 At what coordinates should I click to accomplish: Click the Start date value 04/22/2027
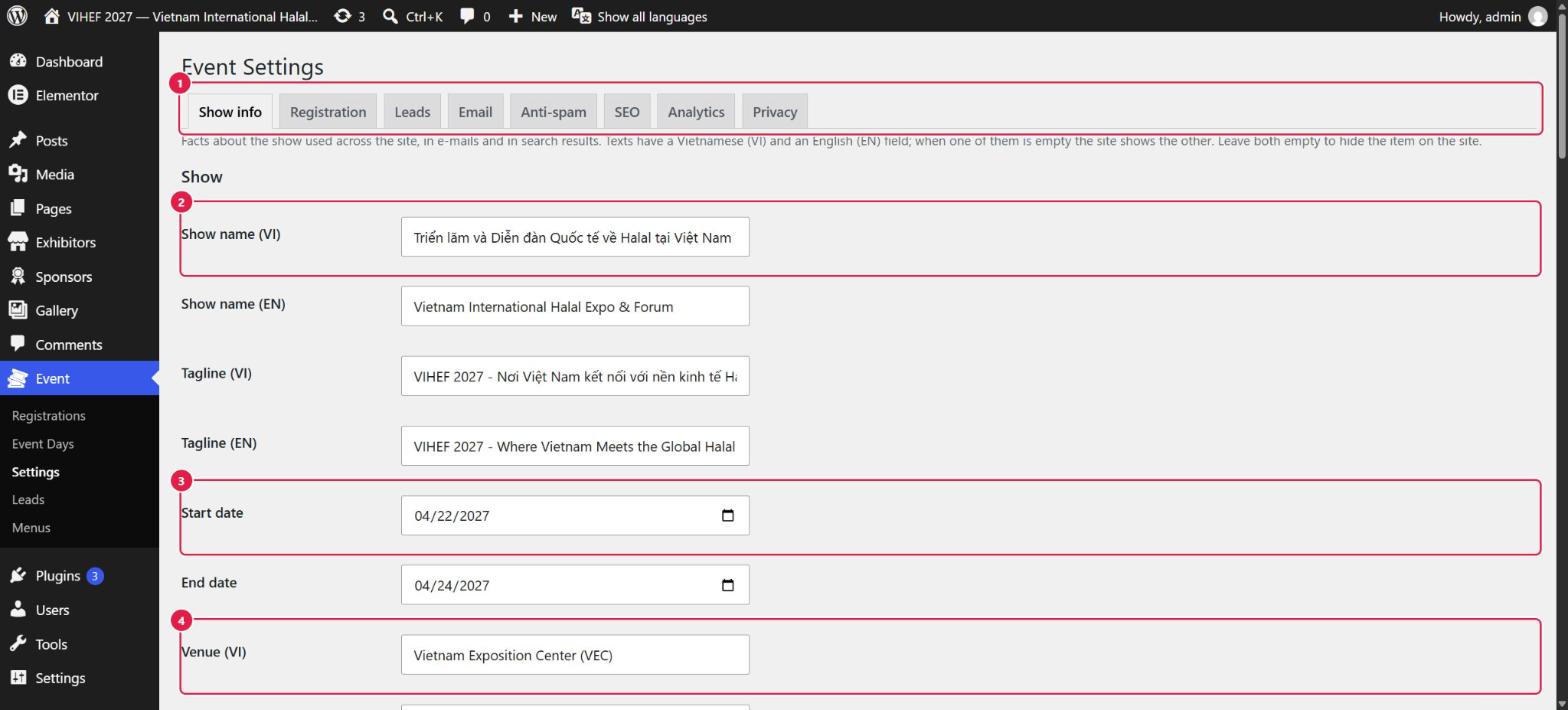452,516
